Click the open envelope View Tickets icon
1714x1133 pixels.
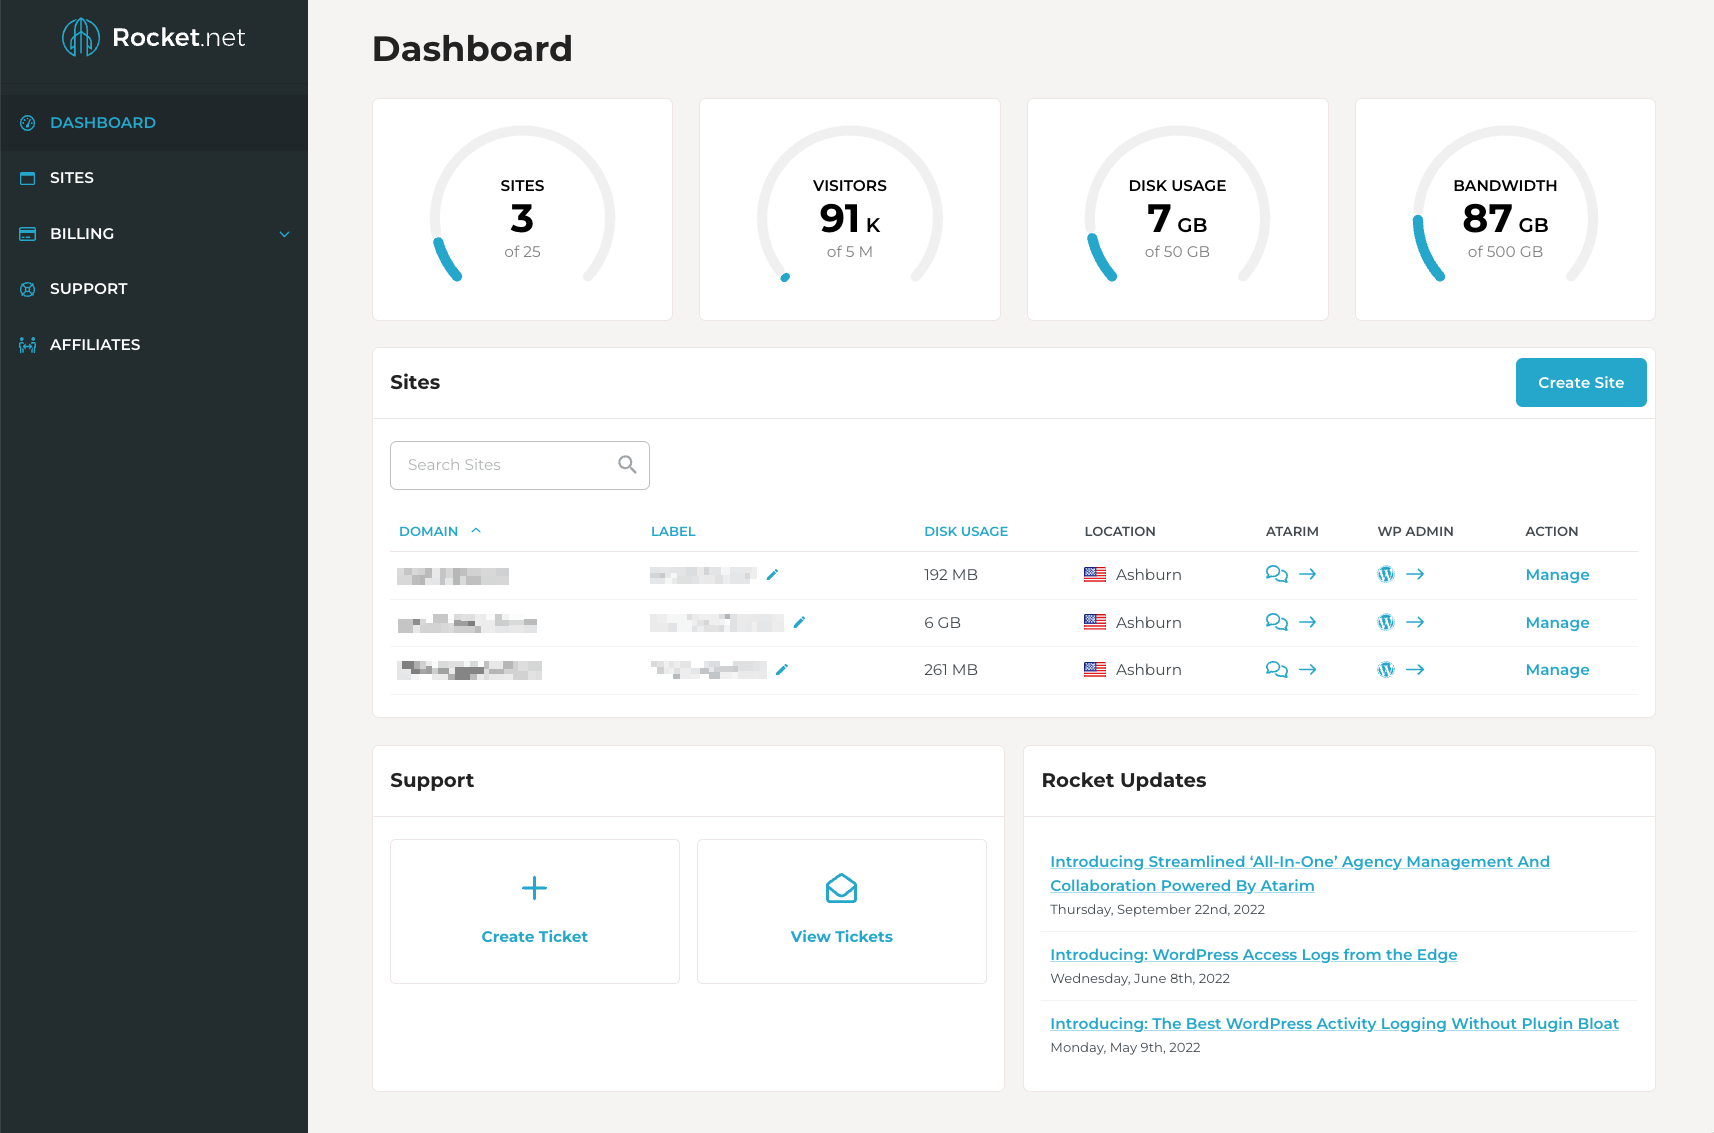[x=842, y=888]
